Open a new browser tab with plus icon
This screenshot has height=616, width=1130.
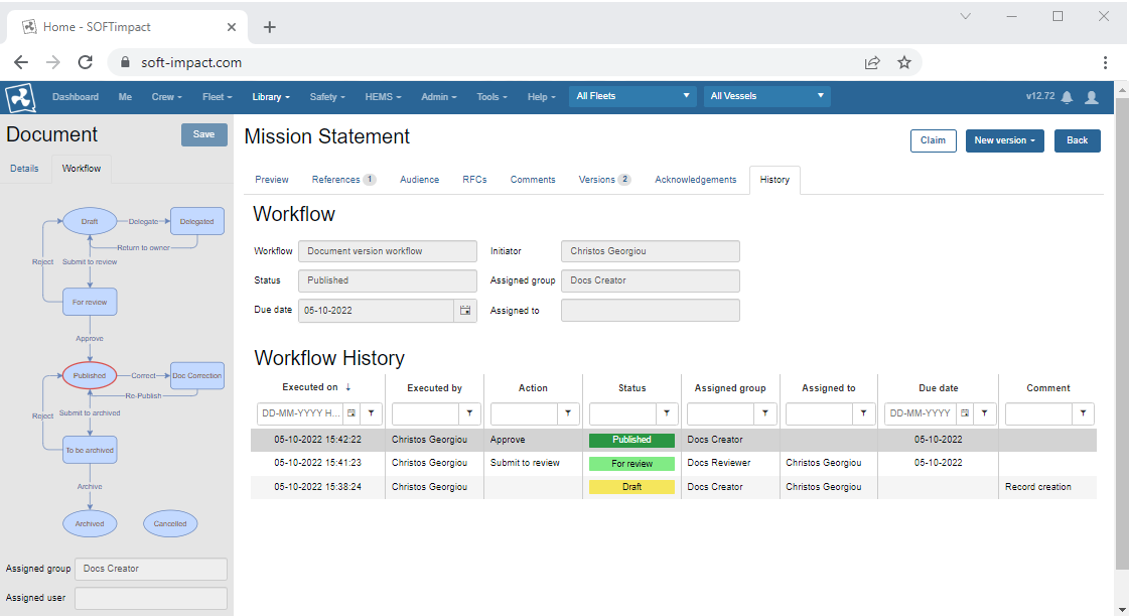[270, 27]
